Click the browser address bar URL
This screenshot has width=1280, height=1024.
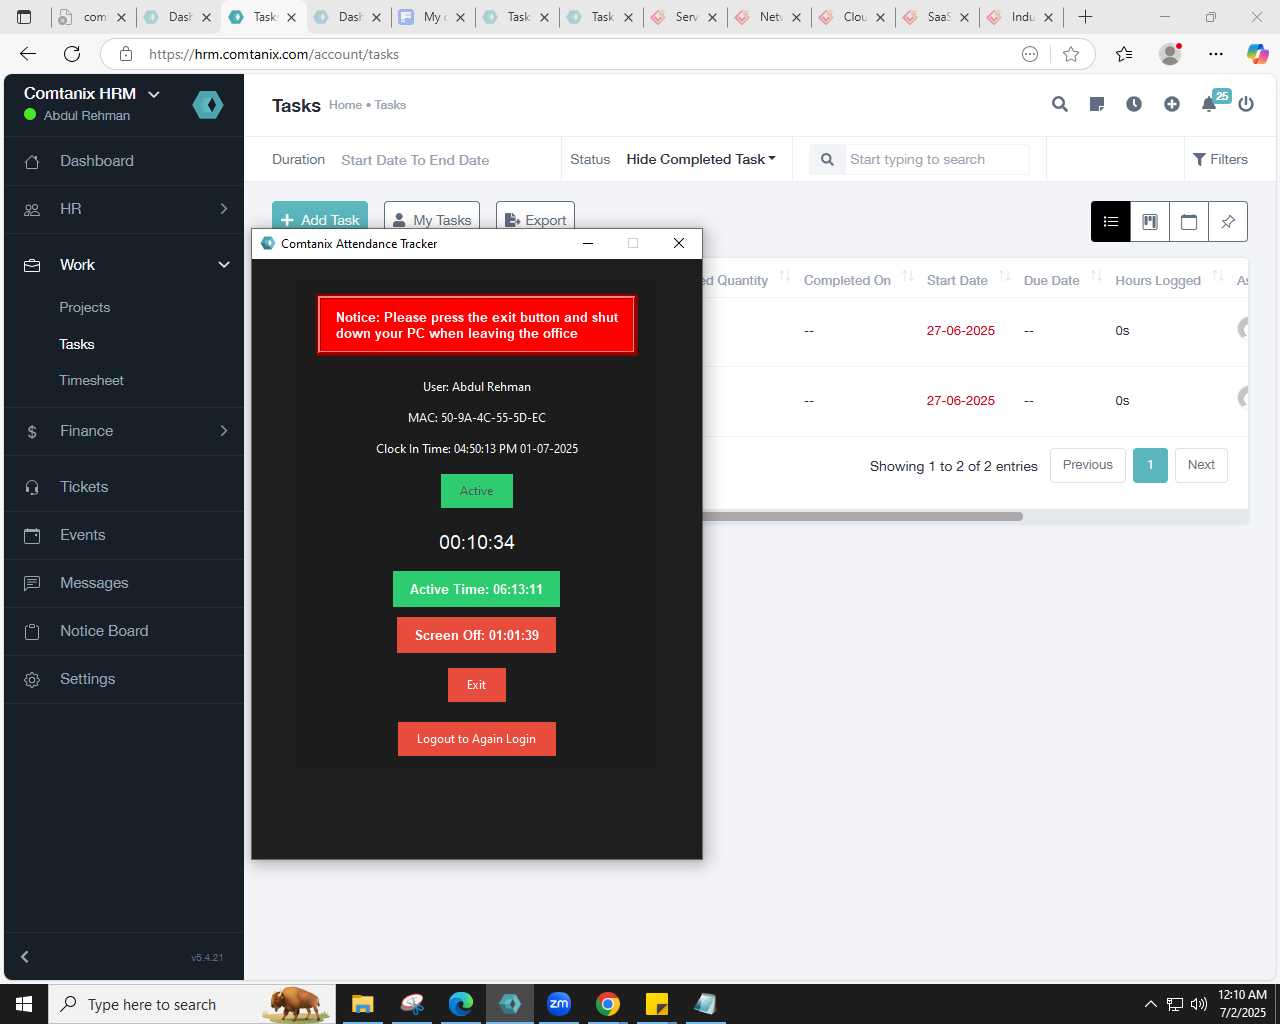point(274,54)
